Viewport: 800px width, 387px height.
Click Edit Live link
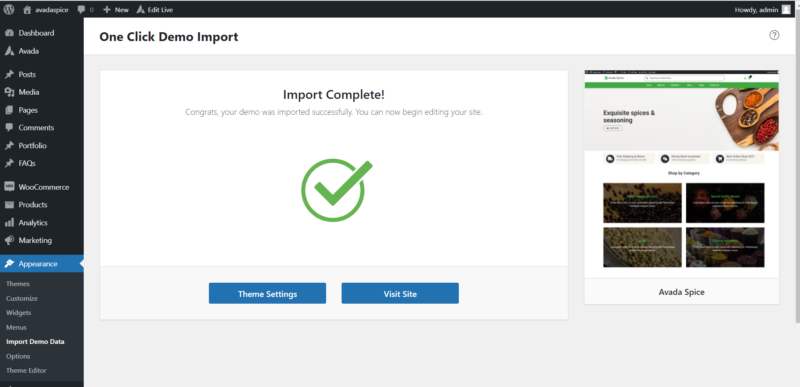[x=160, y=10]
